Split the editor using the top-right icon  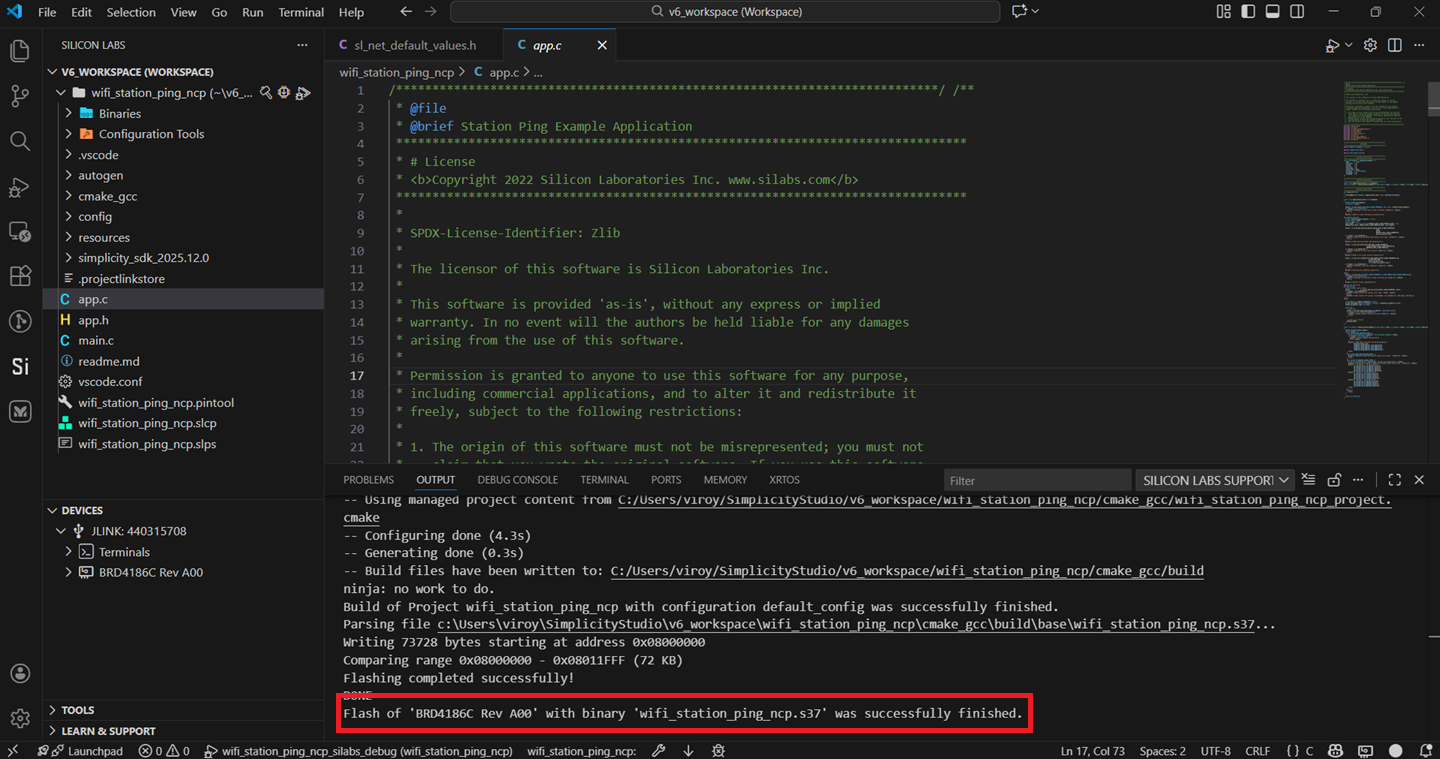(1394, 44)
